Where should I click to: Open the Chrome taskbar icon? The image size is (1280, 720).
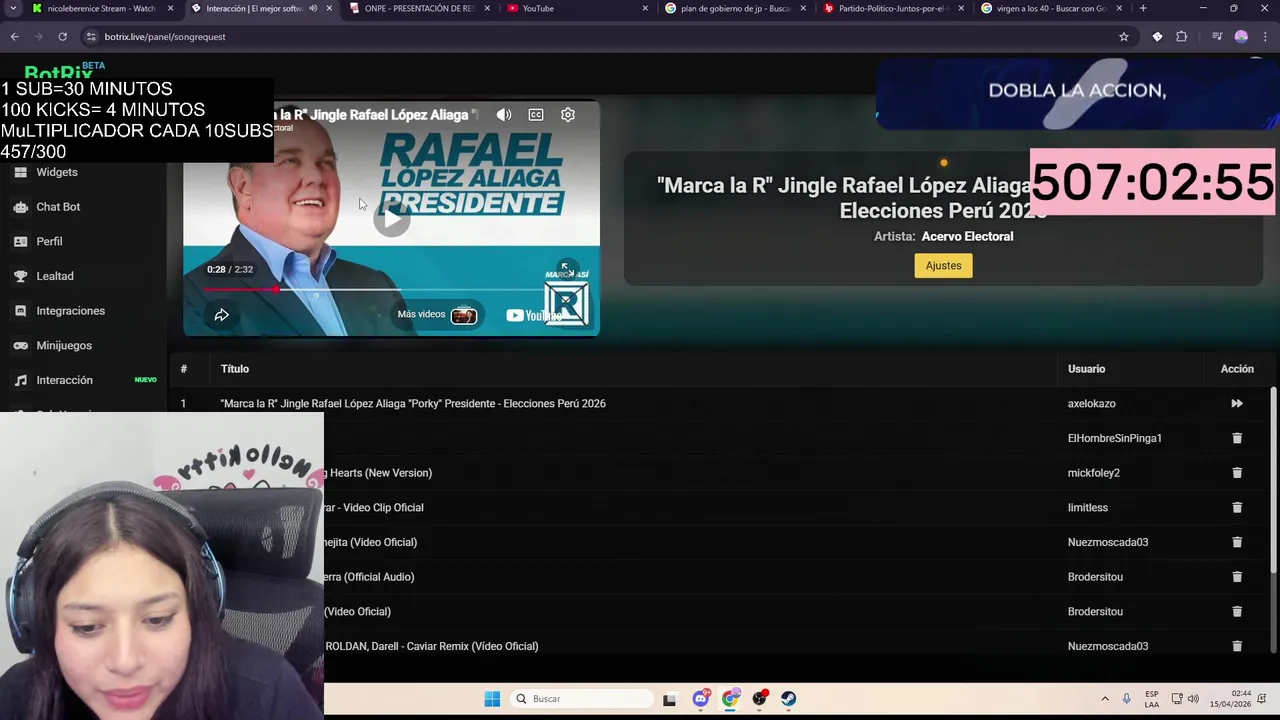[x=730, y=699]
